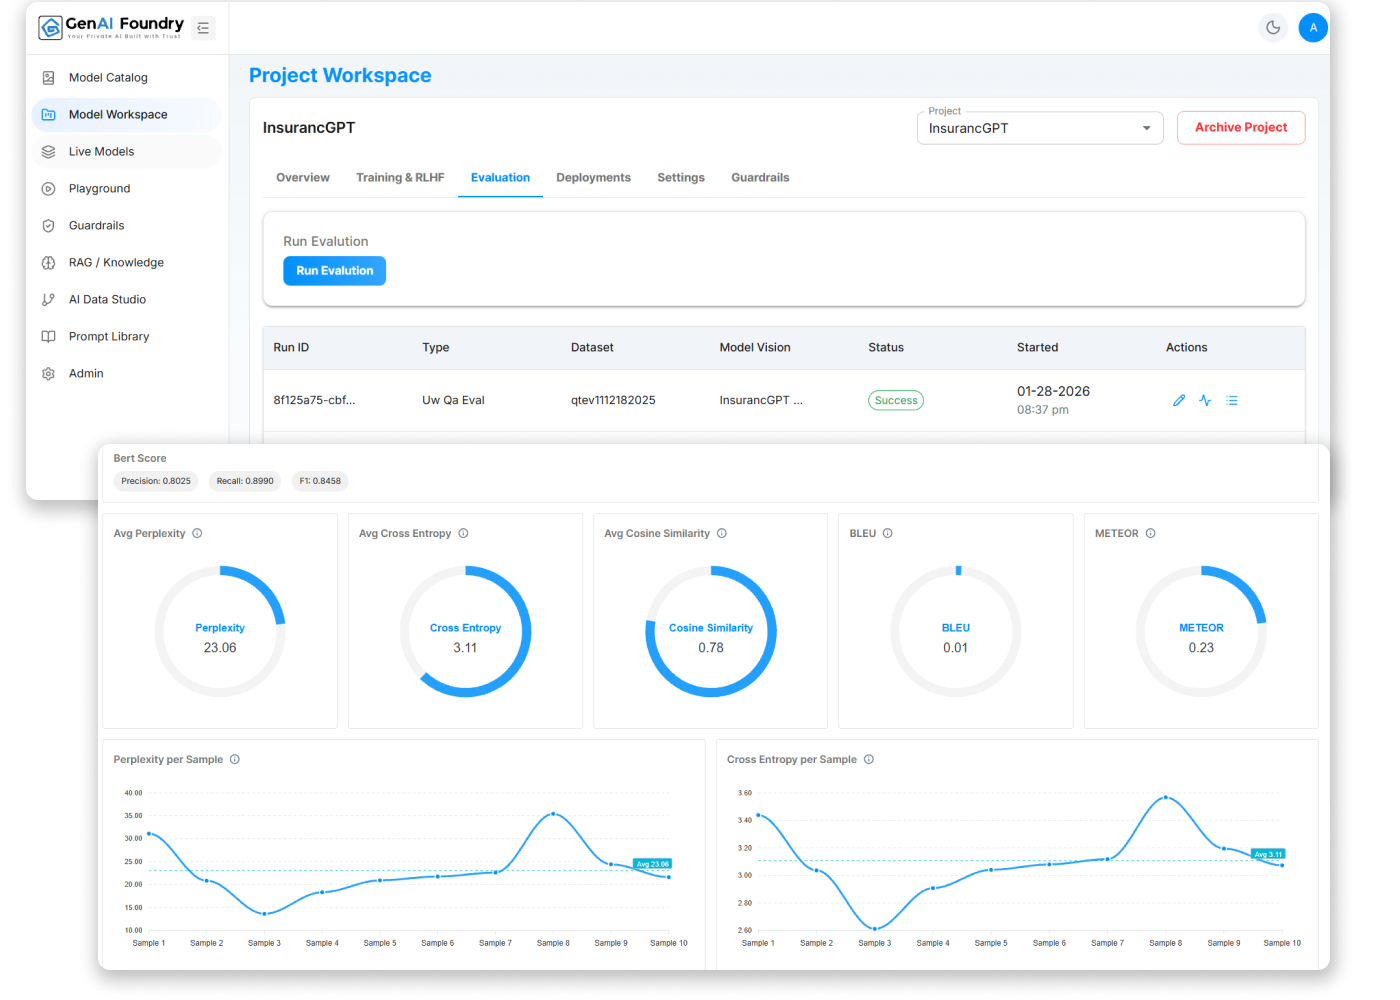Select the Sample 8 peak on Perplexity chart
The height and width of the screenshot is (1000, 1400).
(553, 814)
